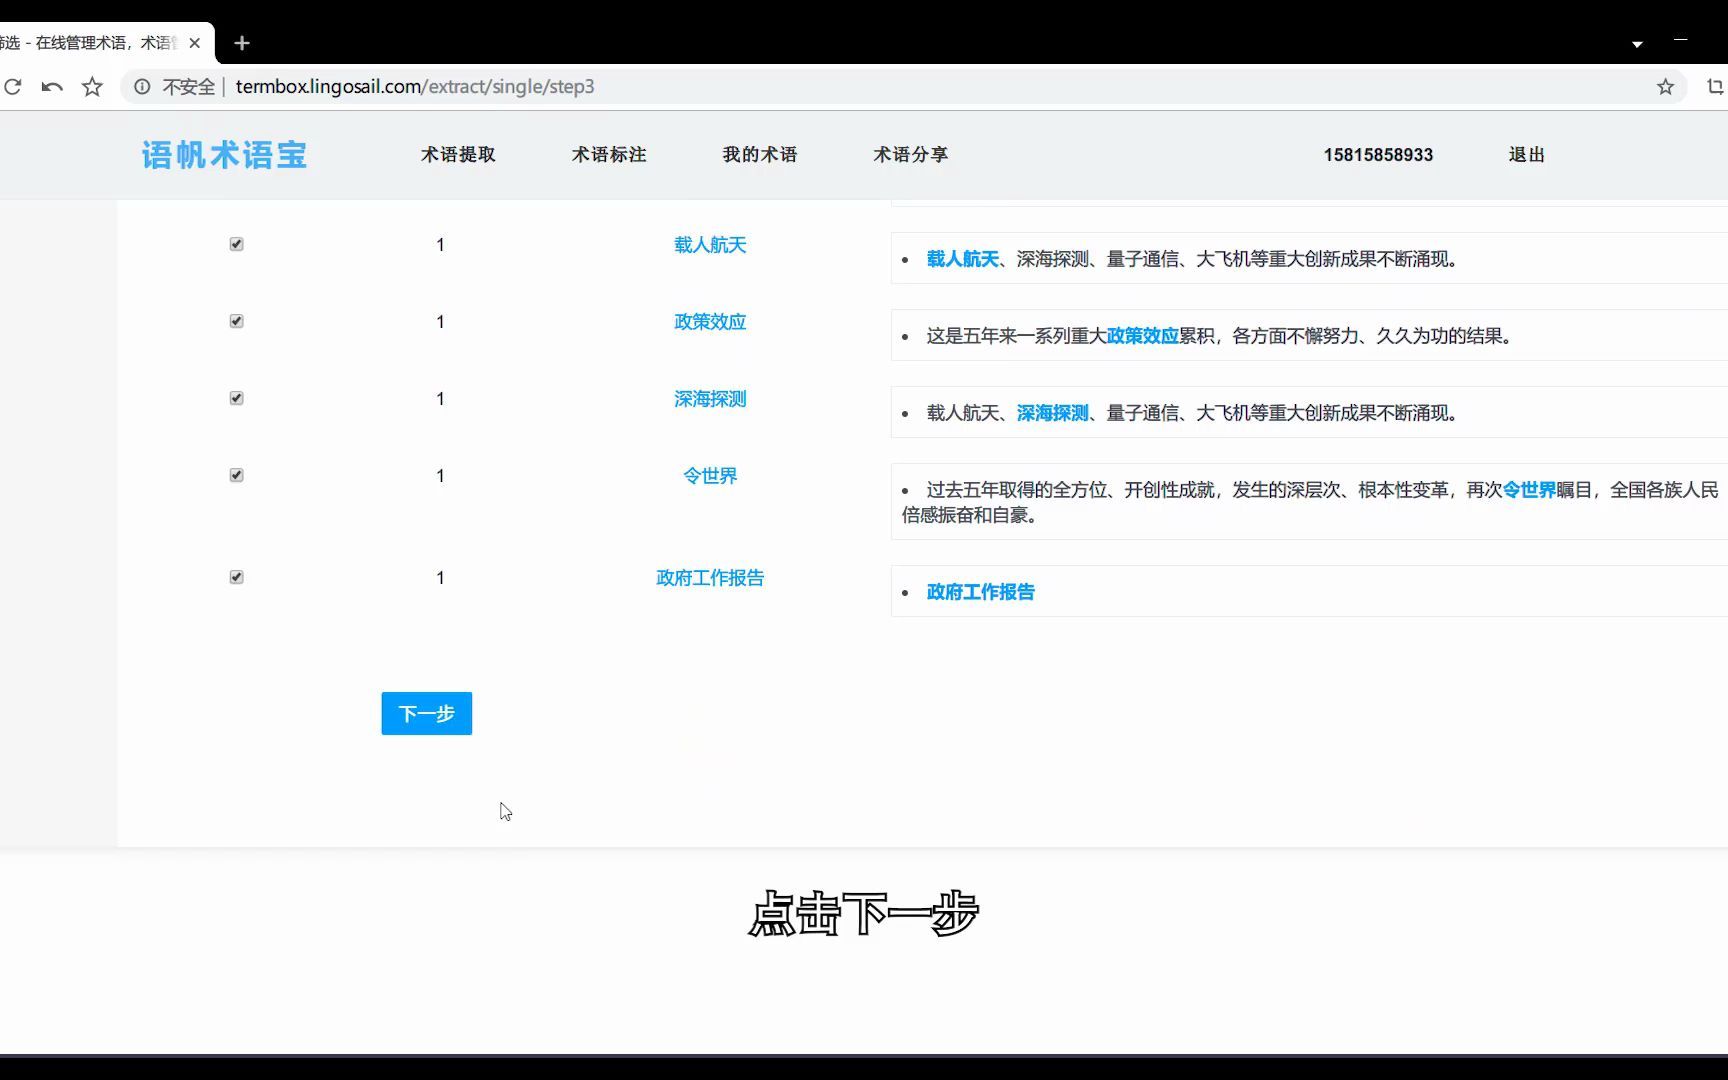Uncheck the checkbox for 深海探测

236,398
